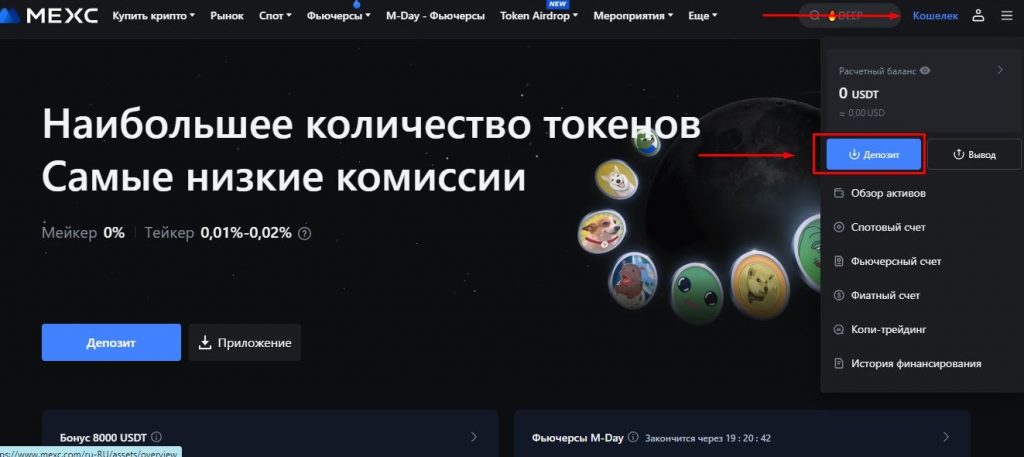Open the Кошелек wallet menu
Image resolution: width=1024 pixels, height=457 pixels.
935,15
